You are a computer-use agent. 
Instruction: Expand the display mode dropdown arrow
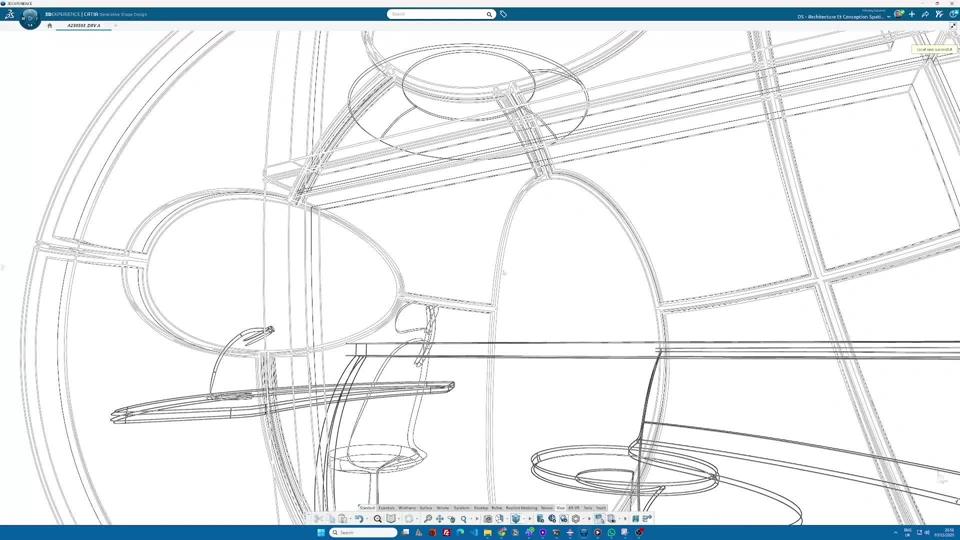[524, 519]
